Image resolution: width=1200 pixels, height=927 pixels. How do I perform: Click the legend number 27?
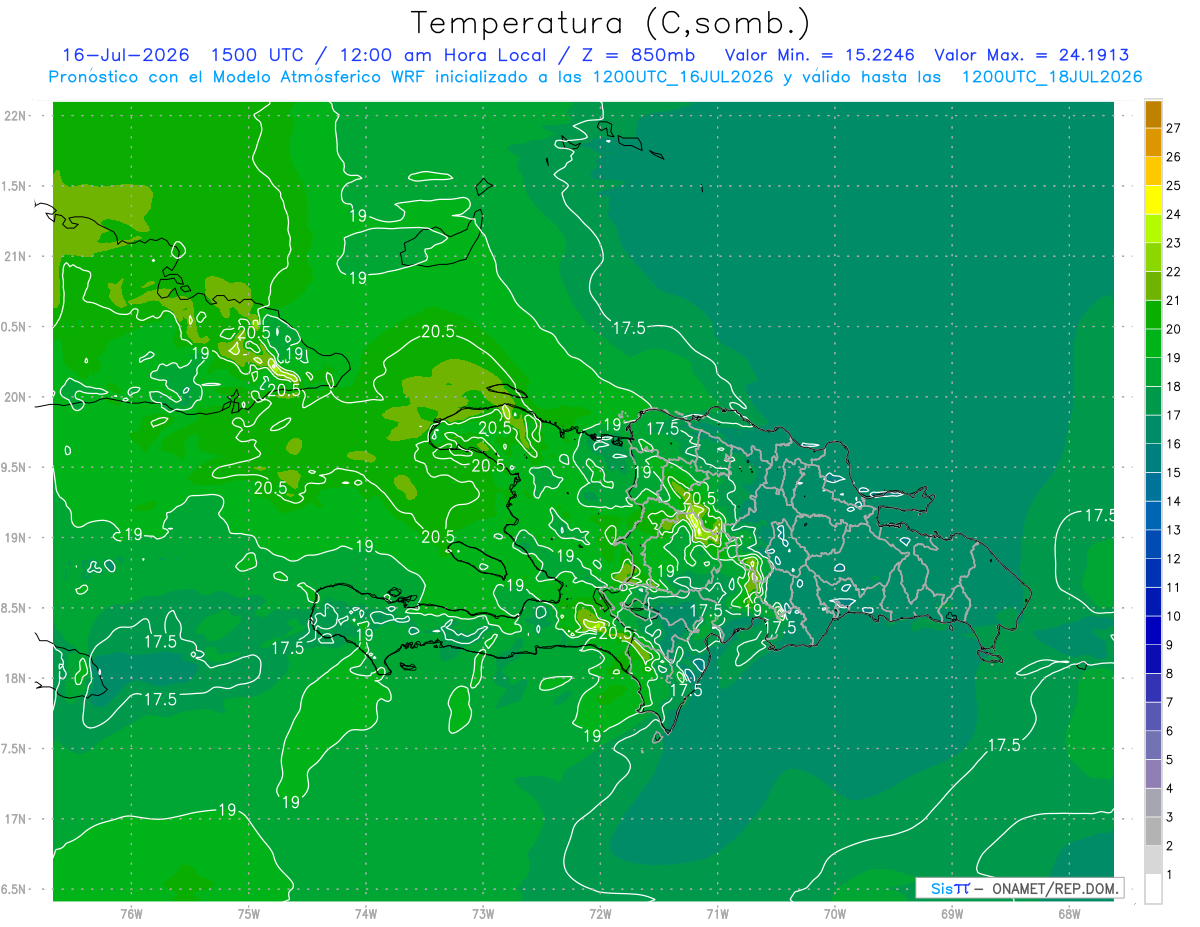(x=1174, y=128)
